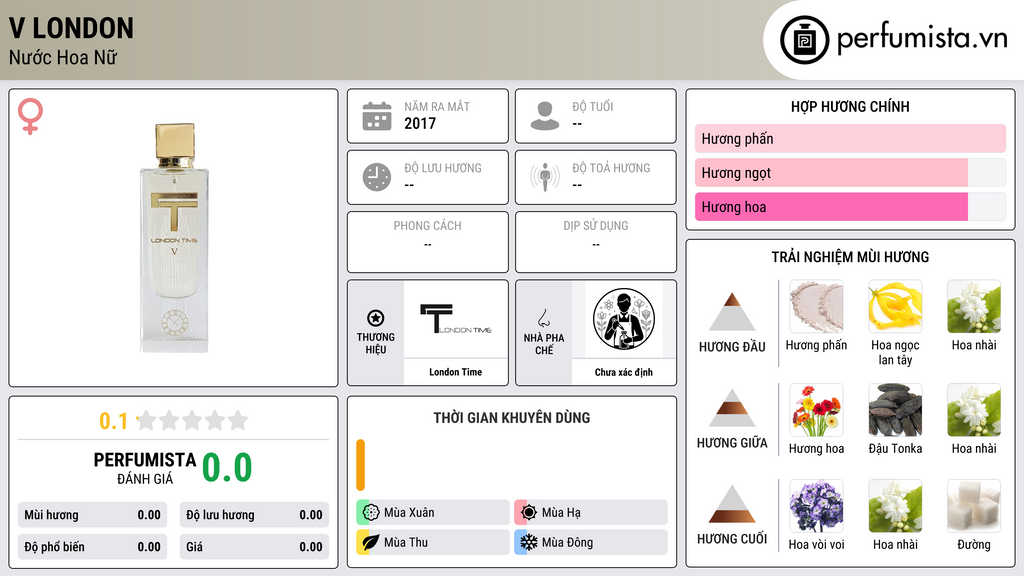Click the Hương giữa pyramid icon
Image resolution: width=1024 pixels, height=576 pixels.
pyautogui.click(x=732, y=408)
